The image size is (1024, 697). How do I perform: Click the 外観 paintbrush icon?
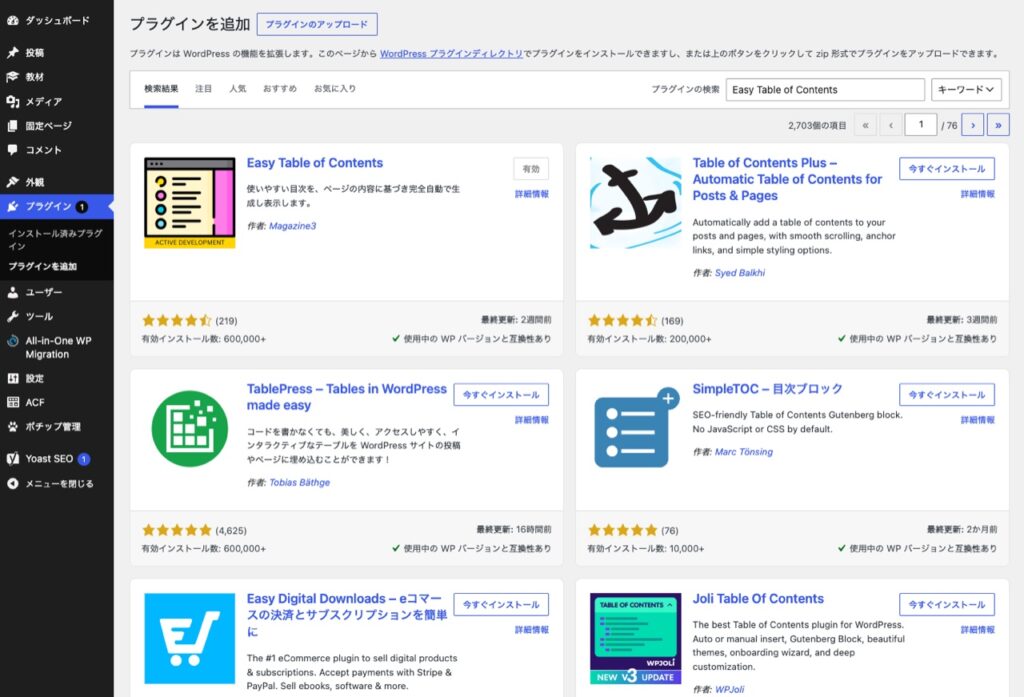tap(12, 182)
